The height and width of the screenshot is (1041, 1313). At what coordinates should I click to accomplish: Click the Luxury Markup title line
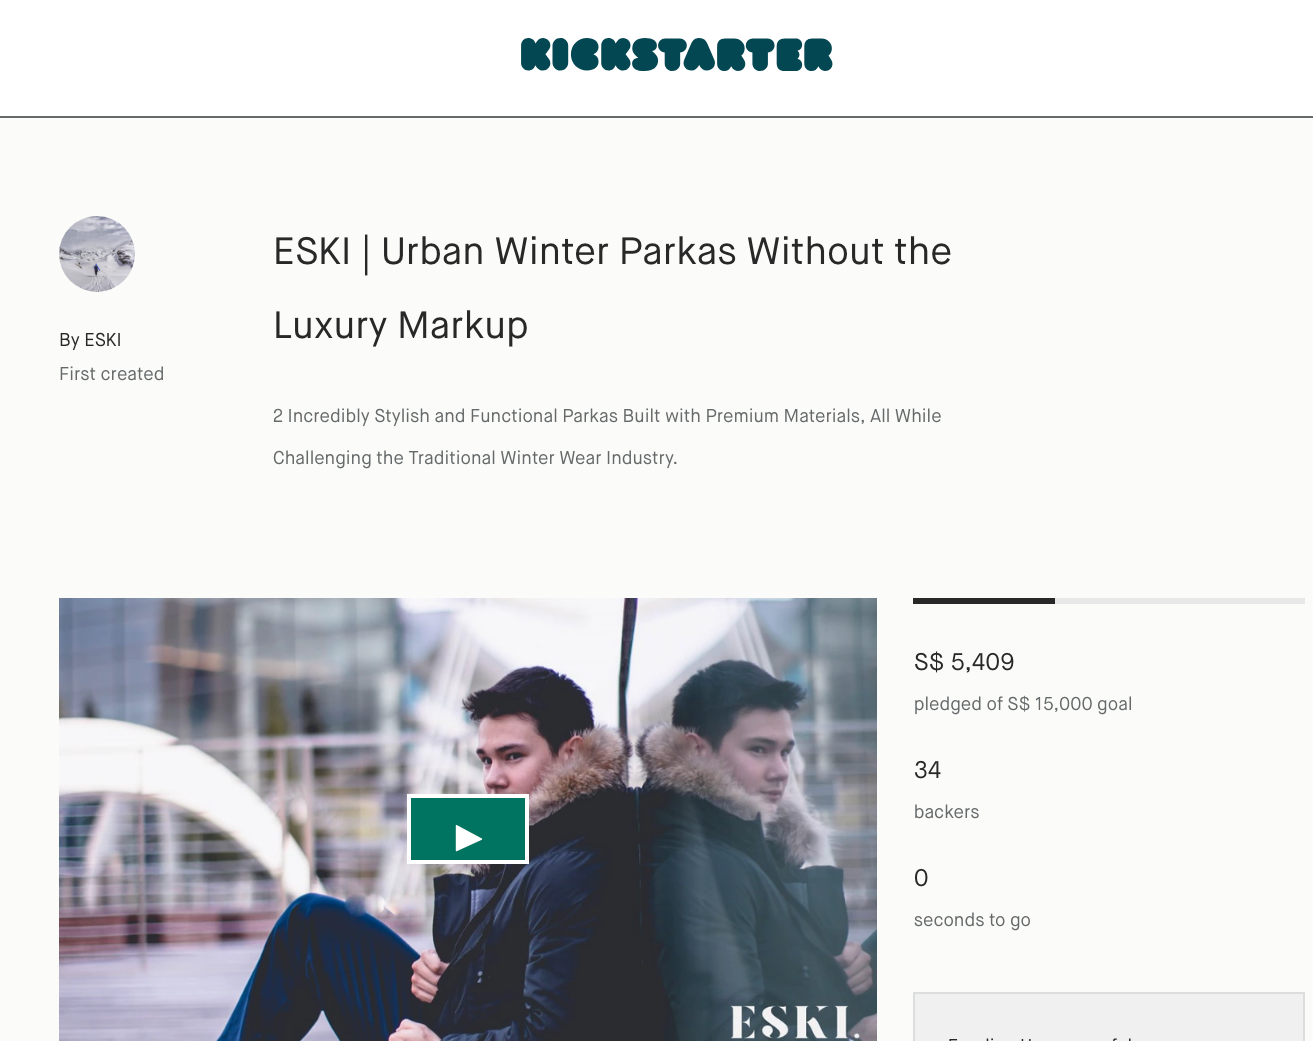(x=400, y=326)
